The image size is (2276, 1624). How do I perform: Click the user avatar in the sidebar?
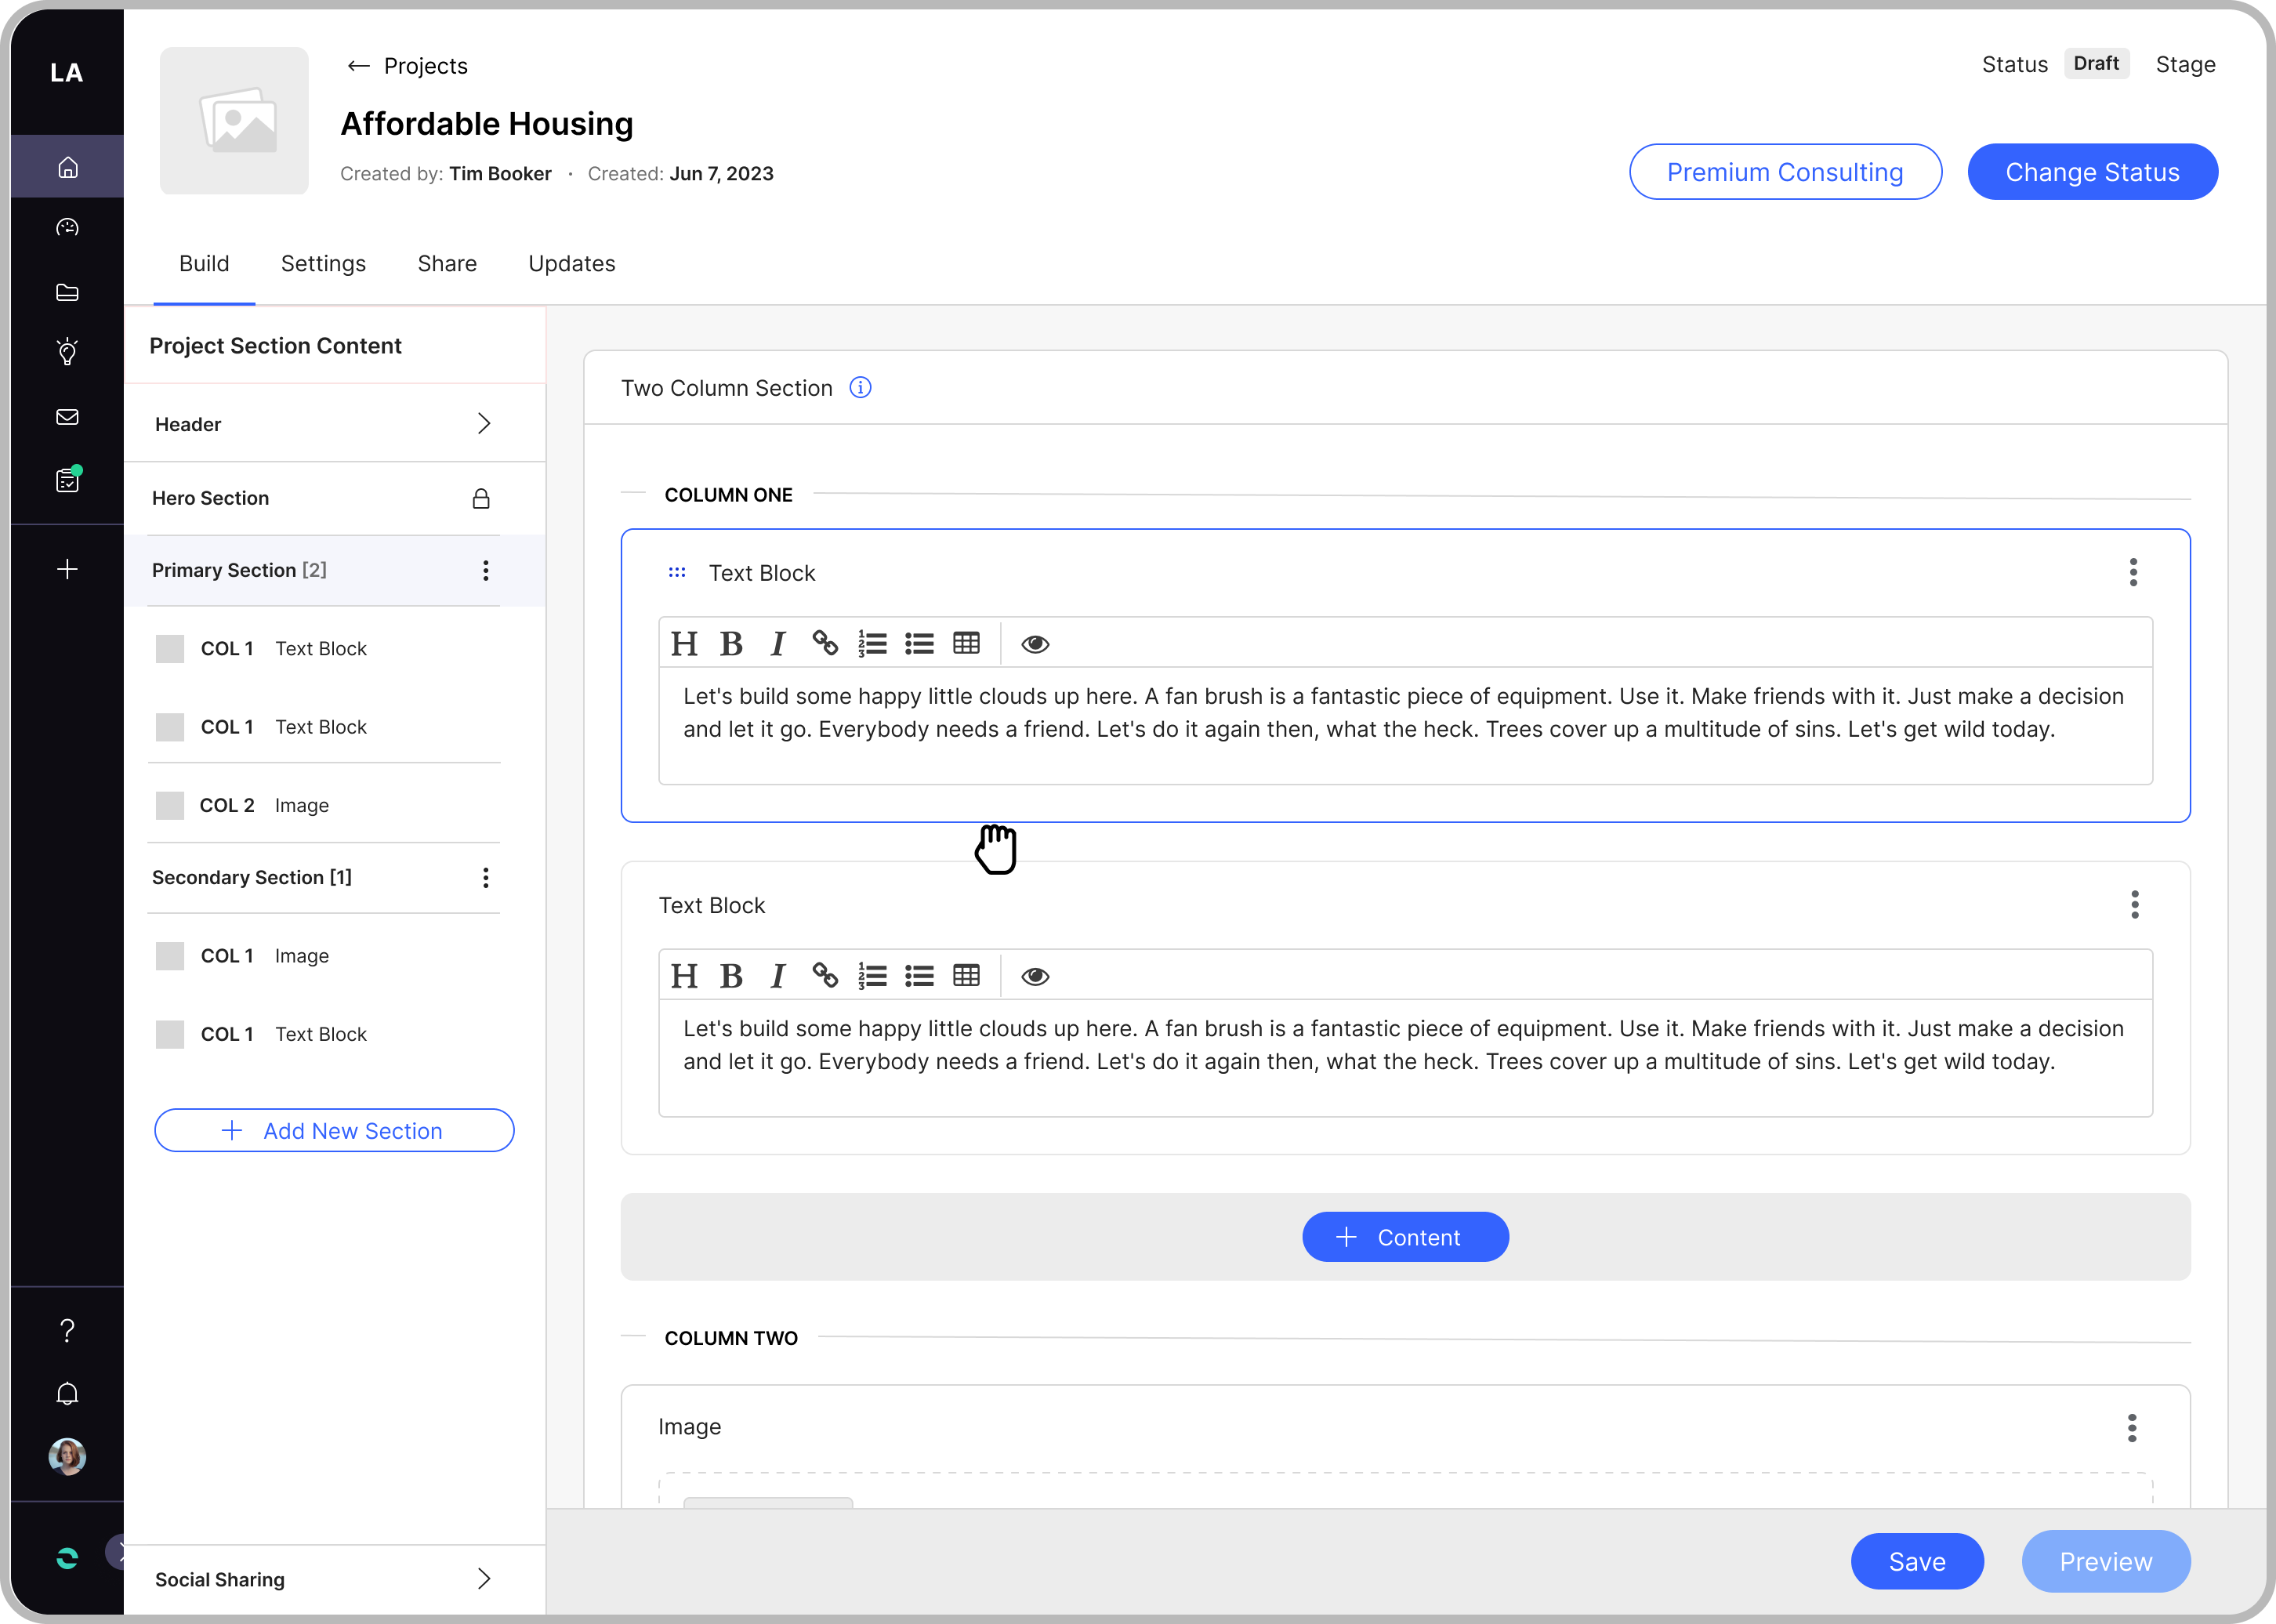click(x=67, y=1456)
